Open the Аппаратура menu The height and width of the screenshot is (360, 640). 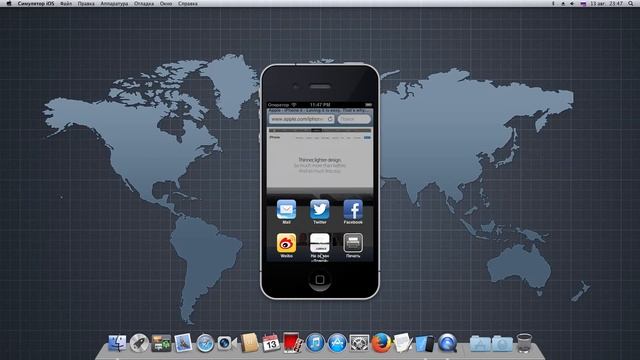114,3
